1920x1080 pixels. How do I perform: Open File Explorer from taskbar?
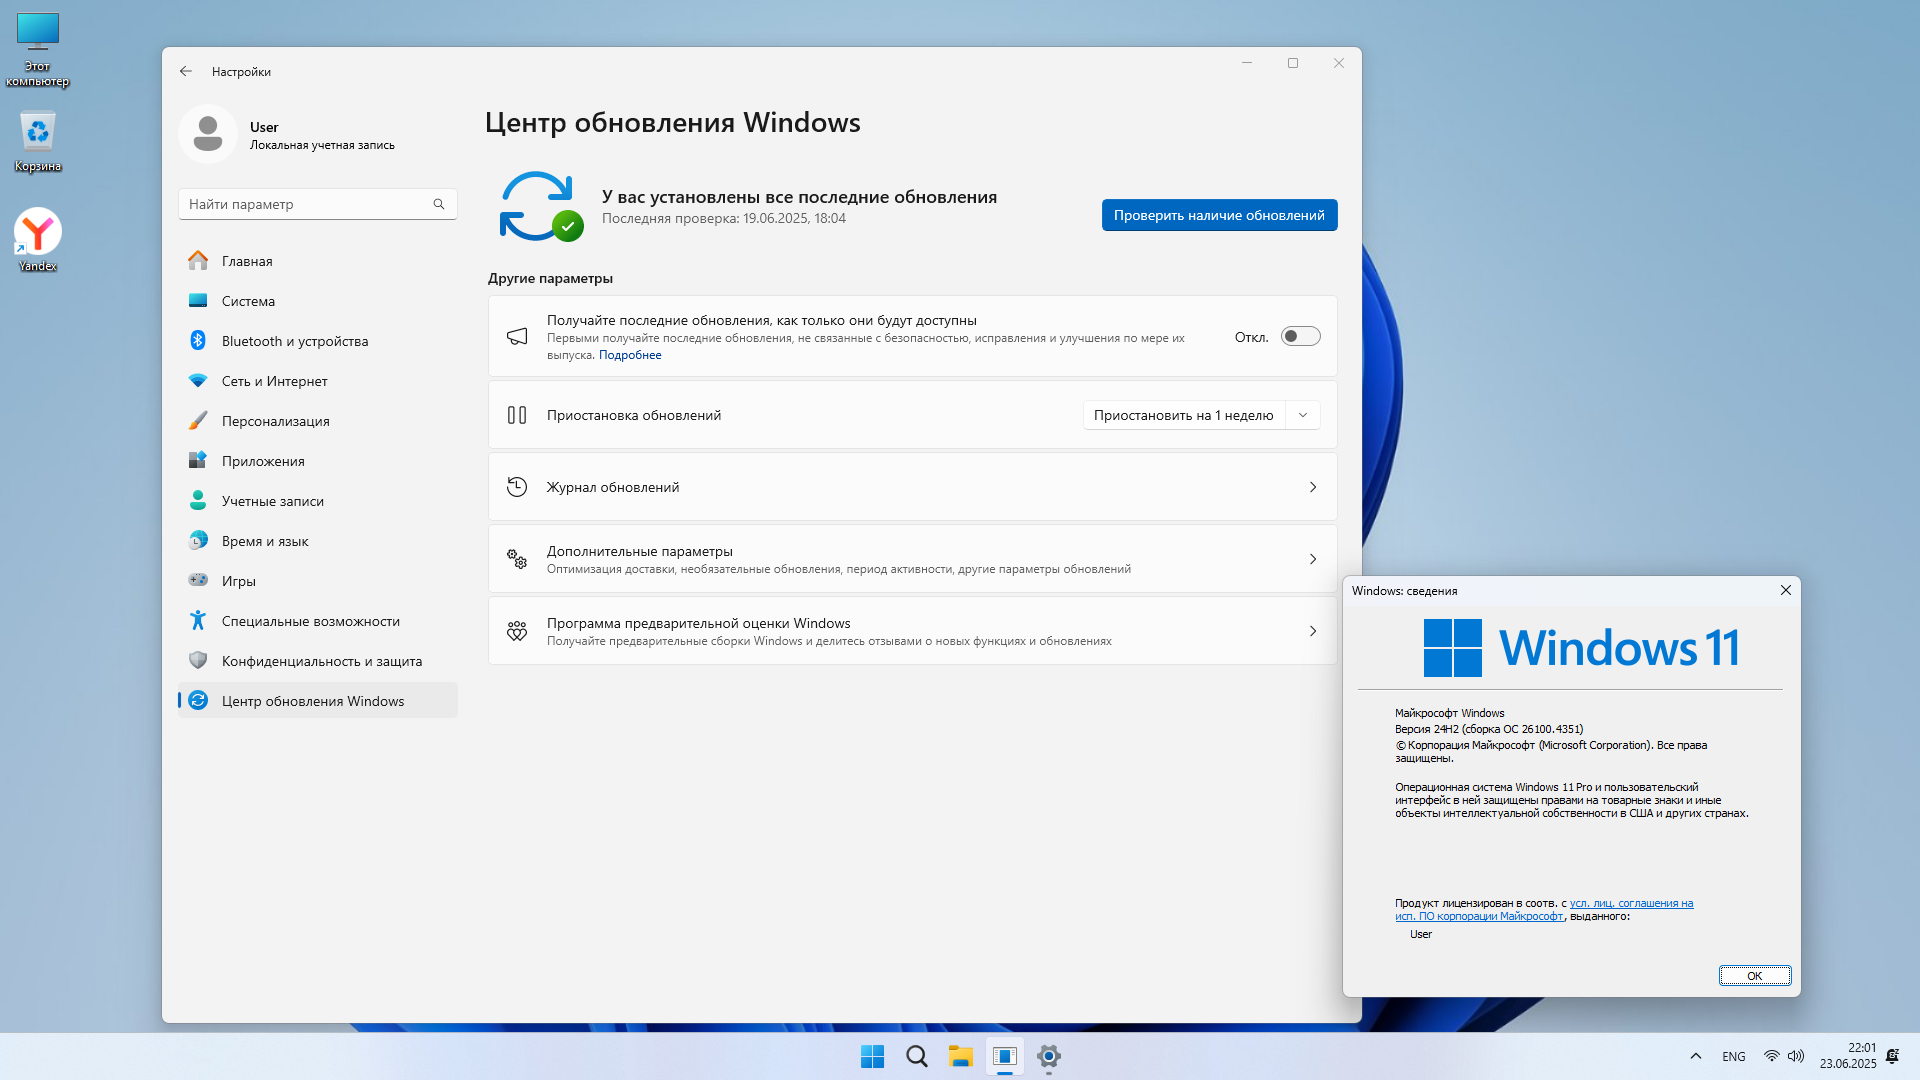(960, 1056)
